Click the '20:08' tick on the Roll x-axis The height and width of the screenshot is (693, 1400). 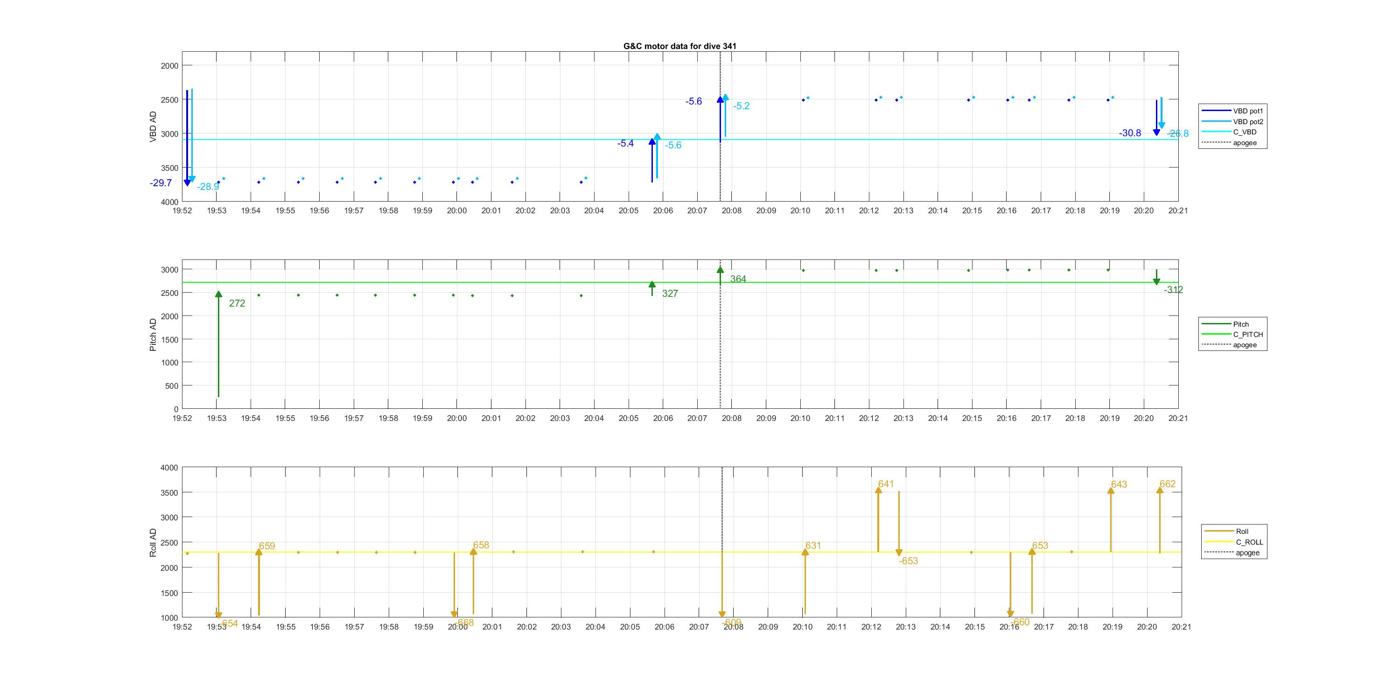tap(733, 627)
